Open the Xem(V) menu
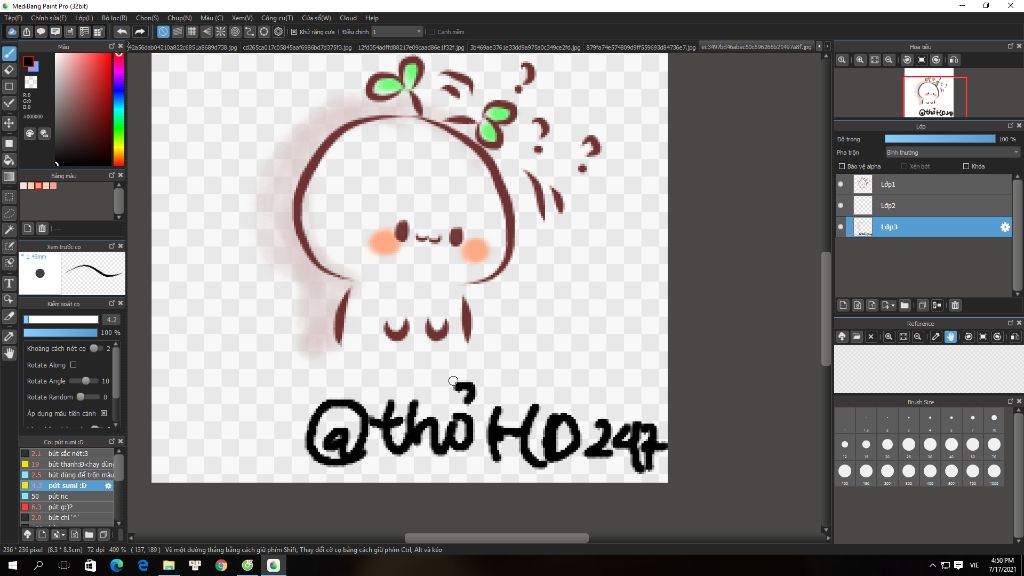1024x576 pixels. [242, 18]
